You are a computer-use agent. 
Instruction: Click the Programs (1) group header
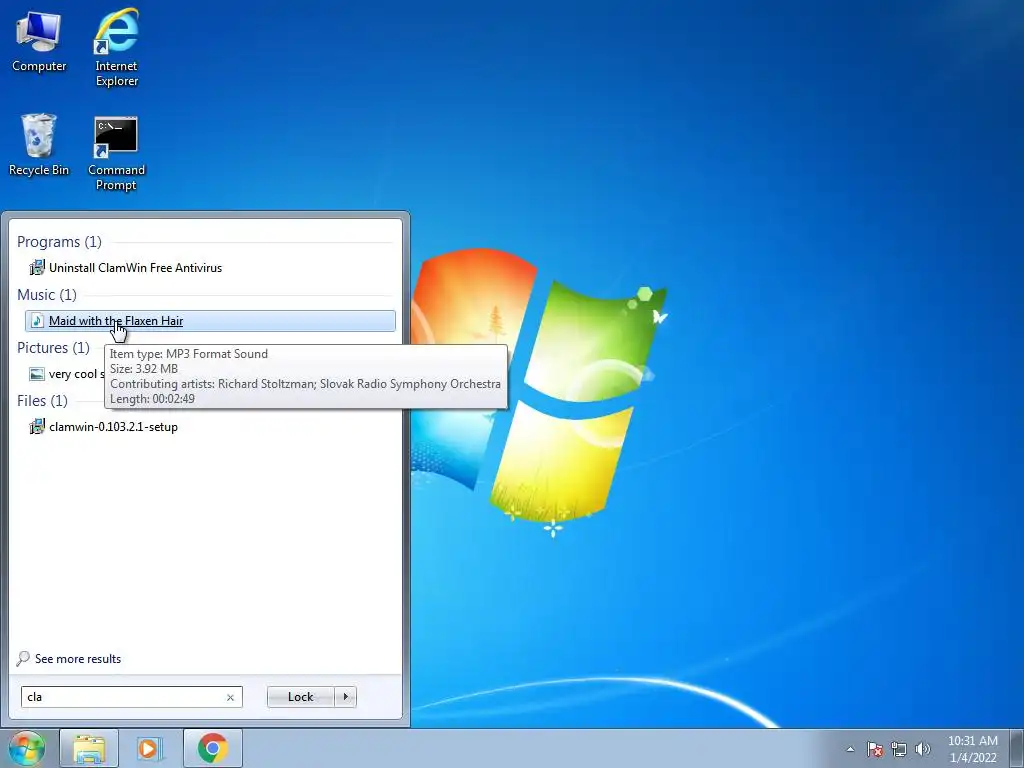coord(59,242)
